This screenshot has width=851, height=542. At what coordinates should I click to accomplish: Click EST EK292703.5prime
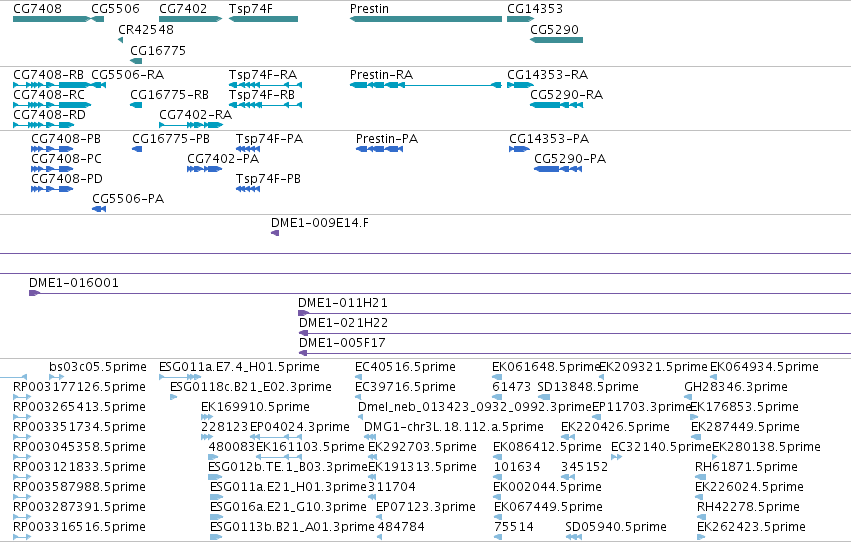pos(371,457)
